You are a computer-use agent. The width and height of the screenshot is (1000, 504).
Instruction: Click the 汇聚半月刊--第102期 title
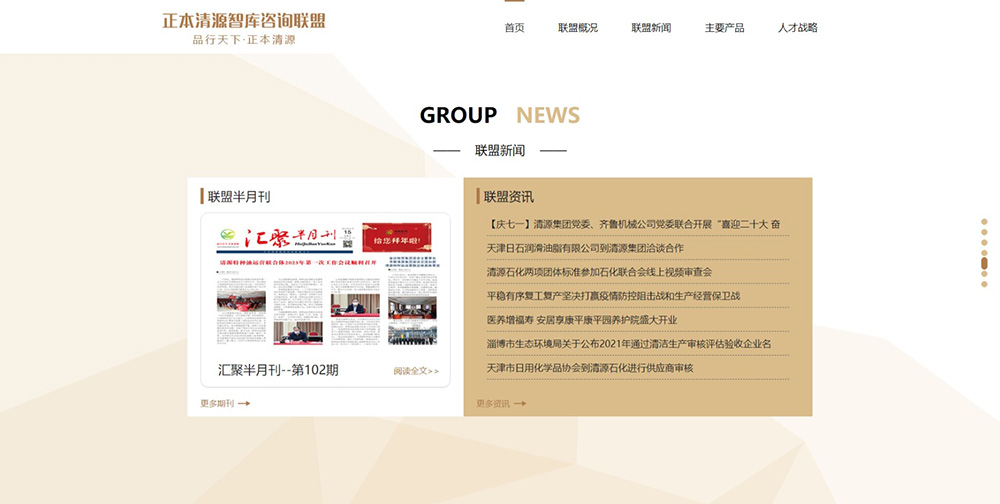click(278, 370)
